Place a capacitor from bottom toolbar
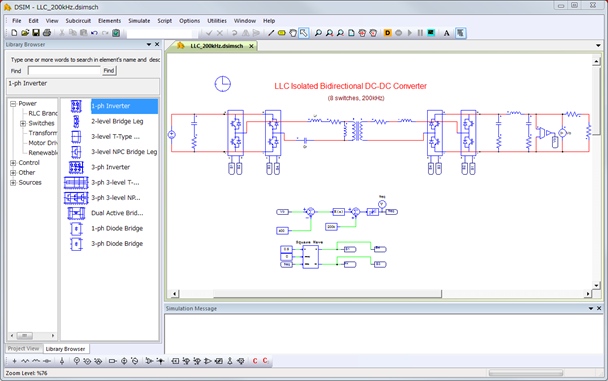608x381 pixels. pos(47,361)
